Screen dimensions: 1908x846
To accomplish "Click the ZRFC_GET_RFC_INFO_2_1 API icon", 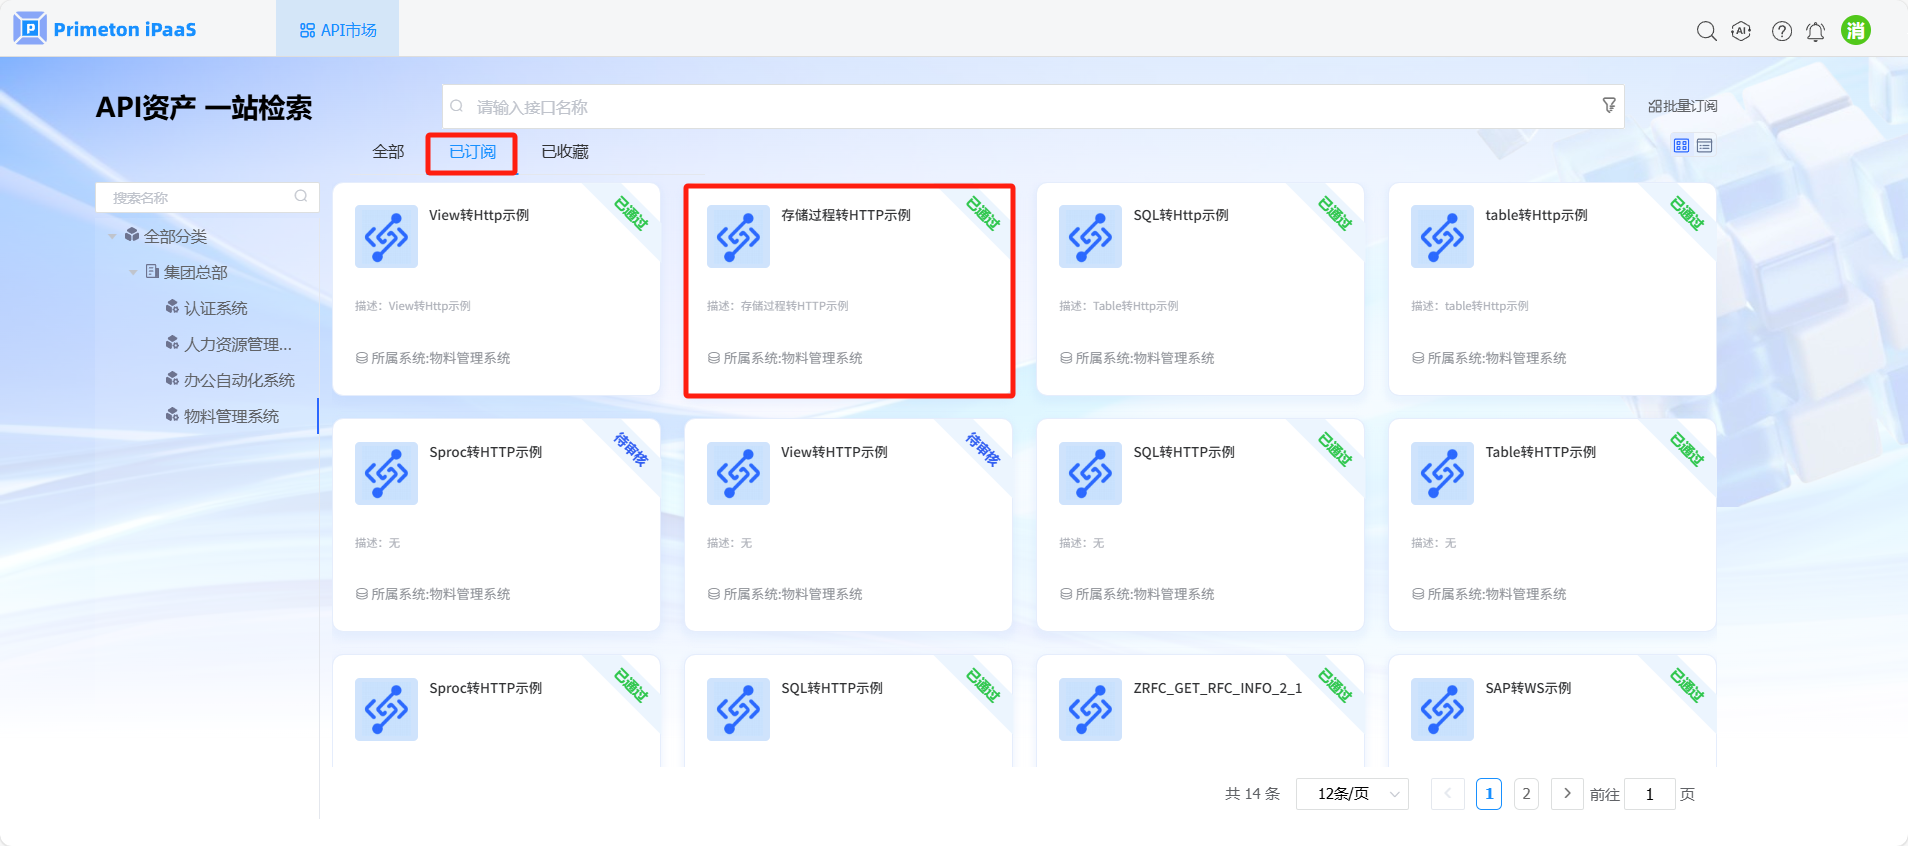I will click(x=1089, y=709).
